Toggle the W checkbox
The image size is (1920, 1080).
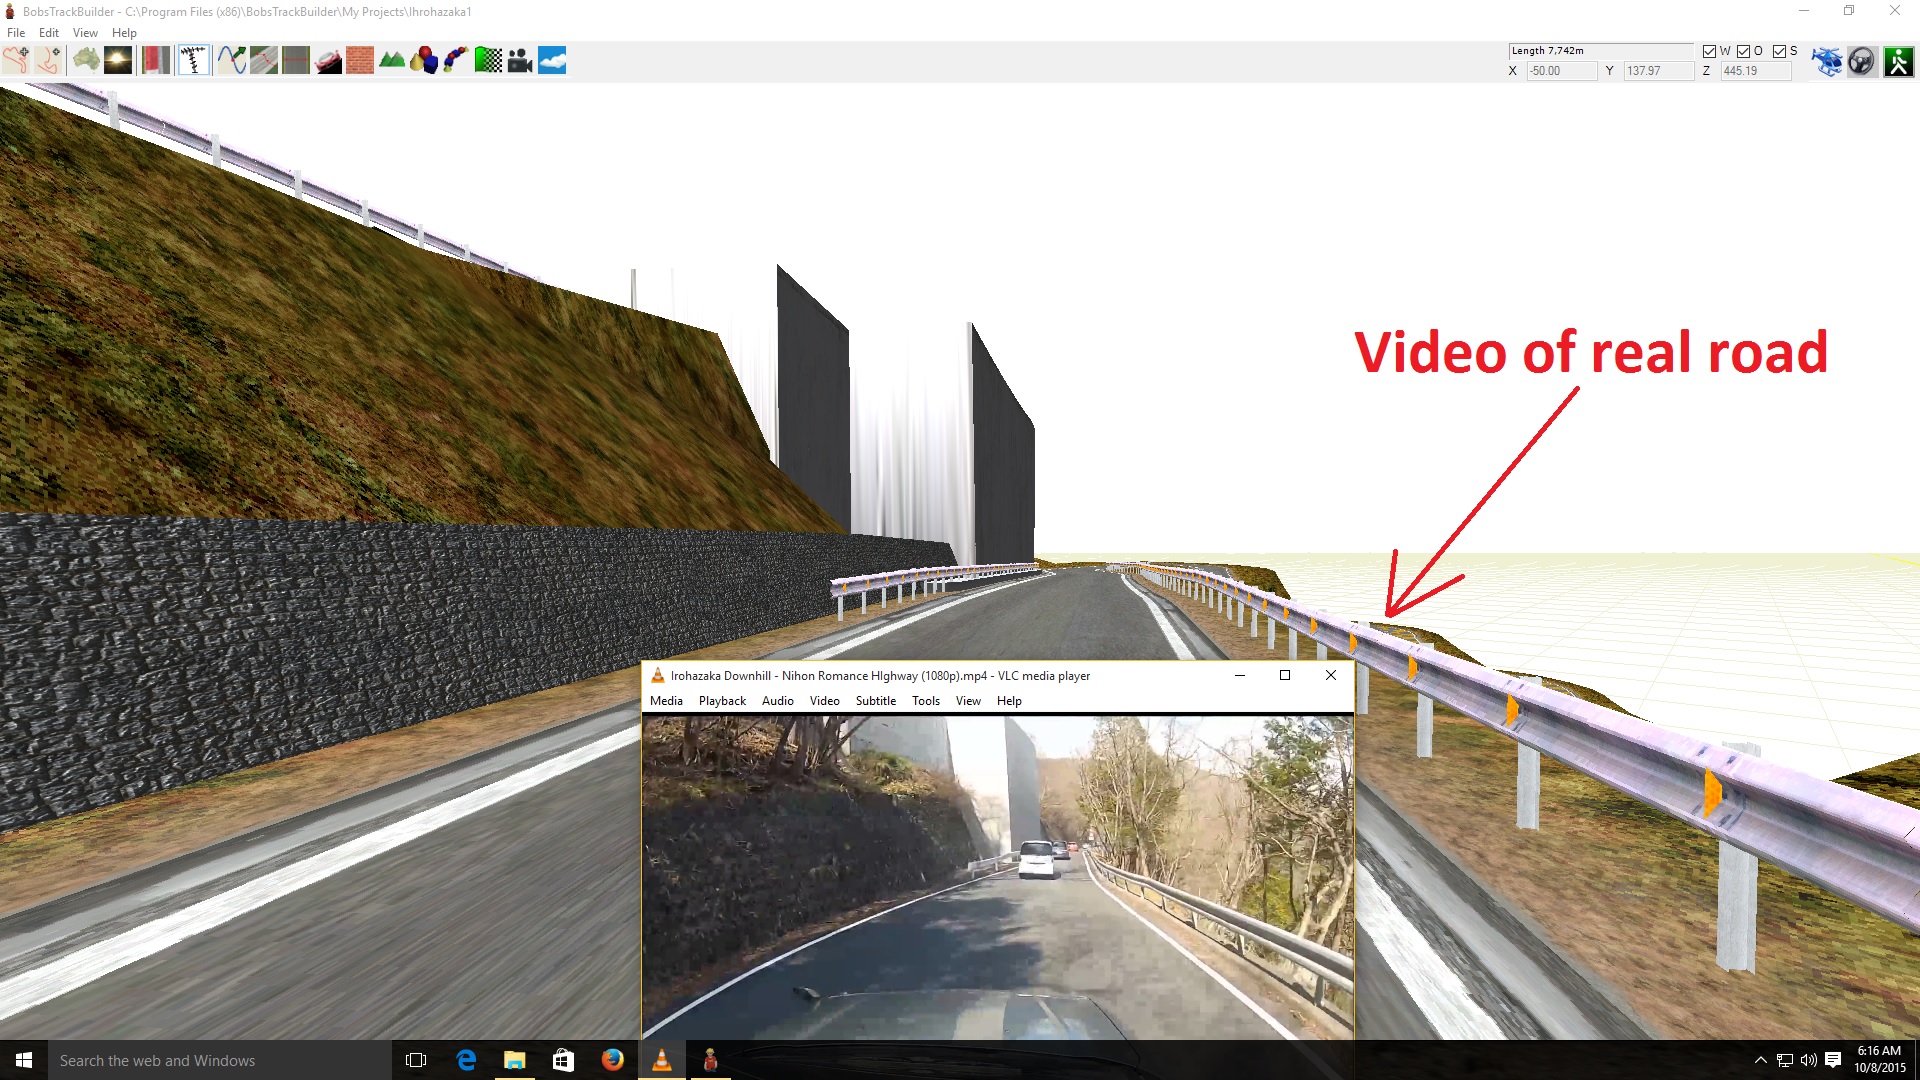tap(1710, 51)
